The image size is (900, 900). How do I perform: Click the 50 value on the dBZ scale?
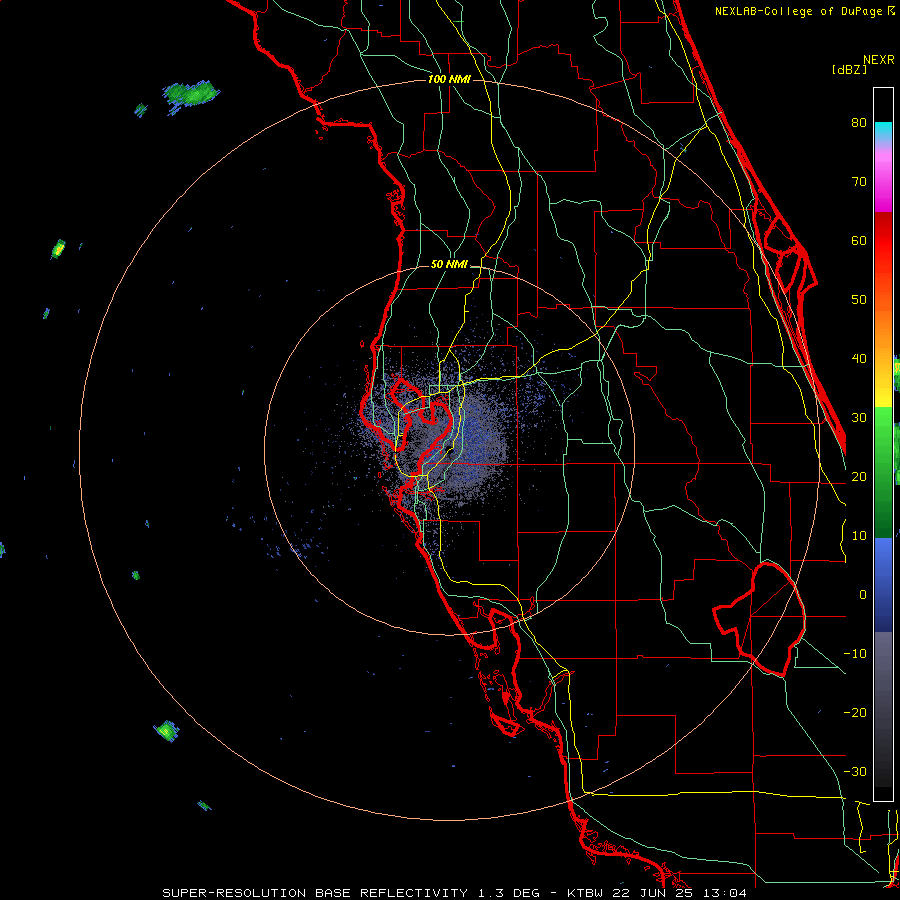(x=859, y=300)
